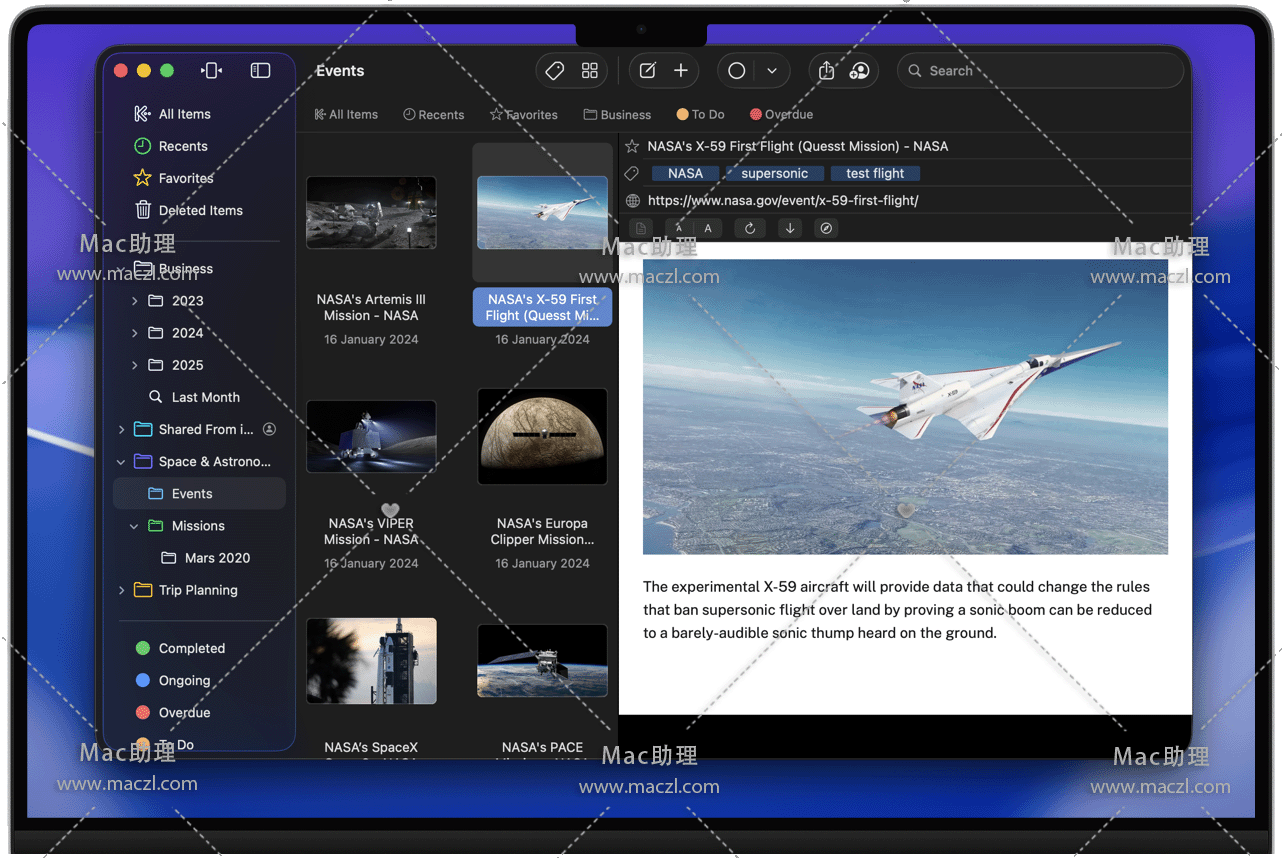Image resolution: width=1282 pixels, height=858 pixels.
Task: Switch to grid view layout
Action: tap(590, 71)
